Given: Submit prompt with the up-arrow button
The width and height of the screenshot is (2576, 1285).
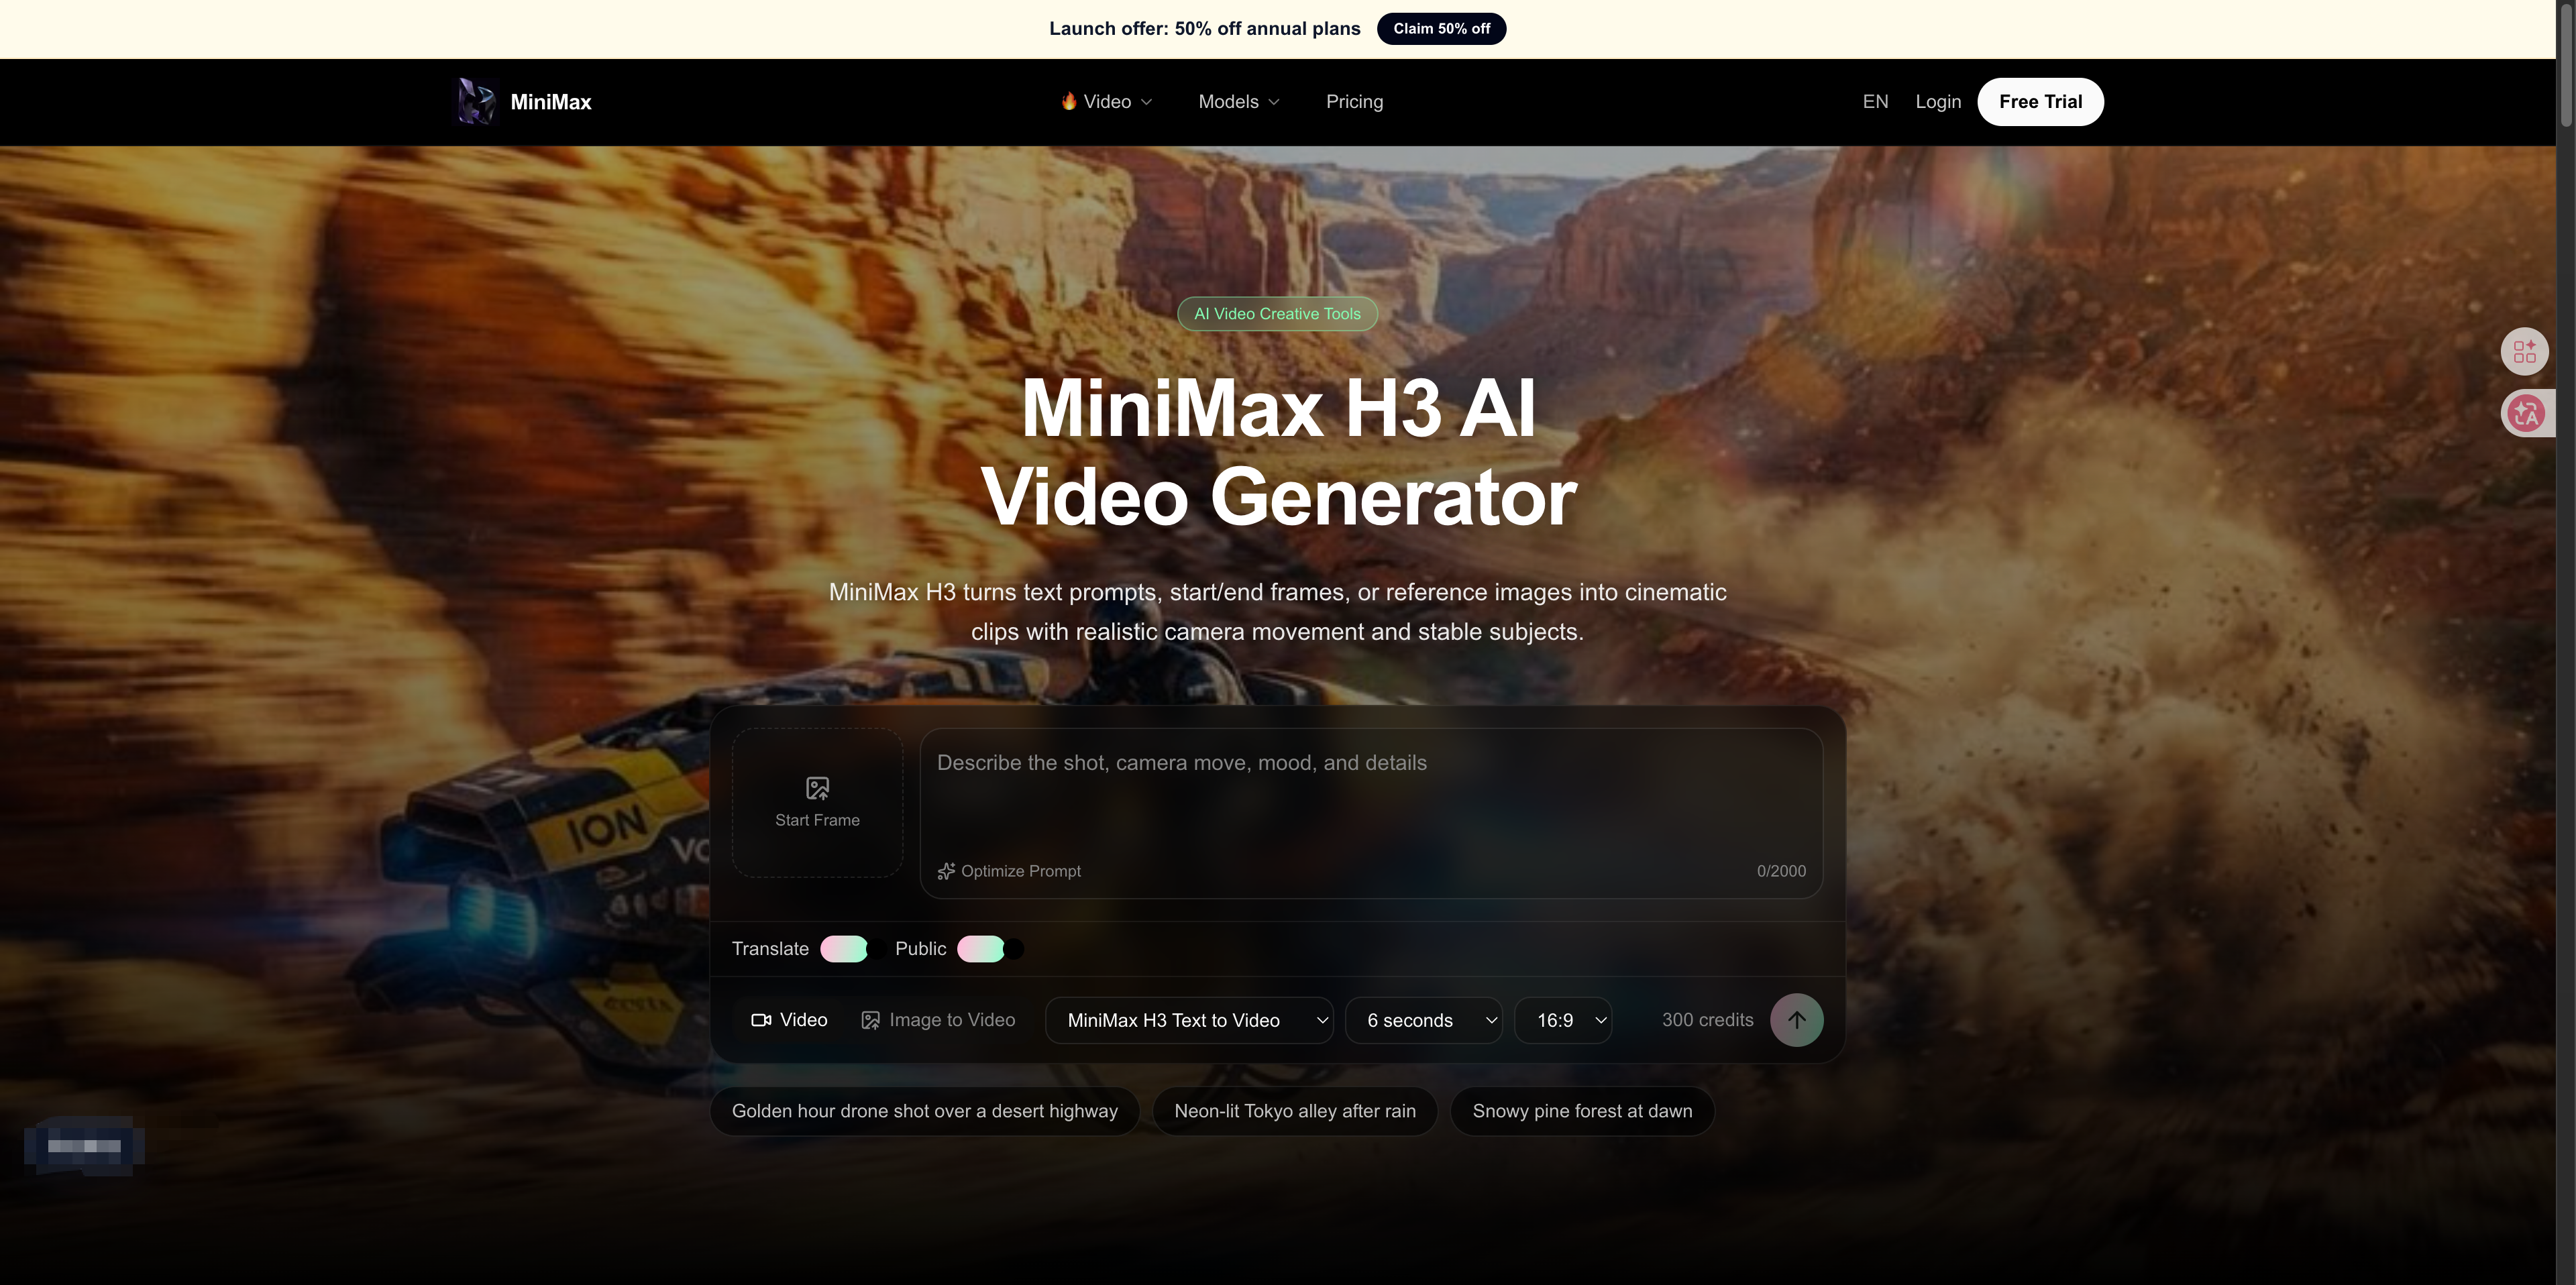Looking at the screenshot, I should pyautogui.click(x=1796, y=1020).
